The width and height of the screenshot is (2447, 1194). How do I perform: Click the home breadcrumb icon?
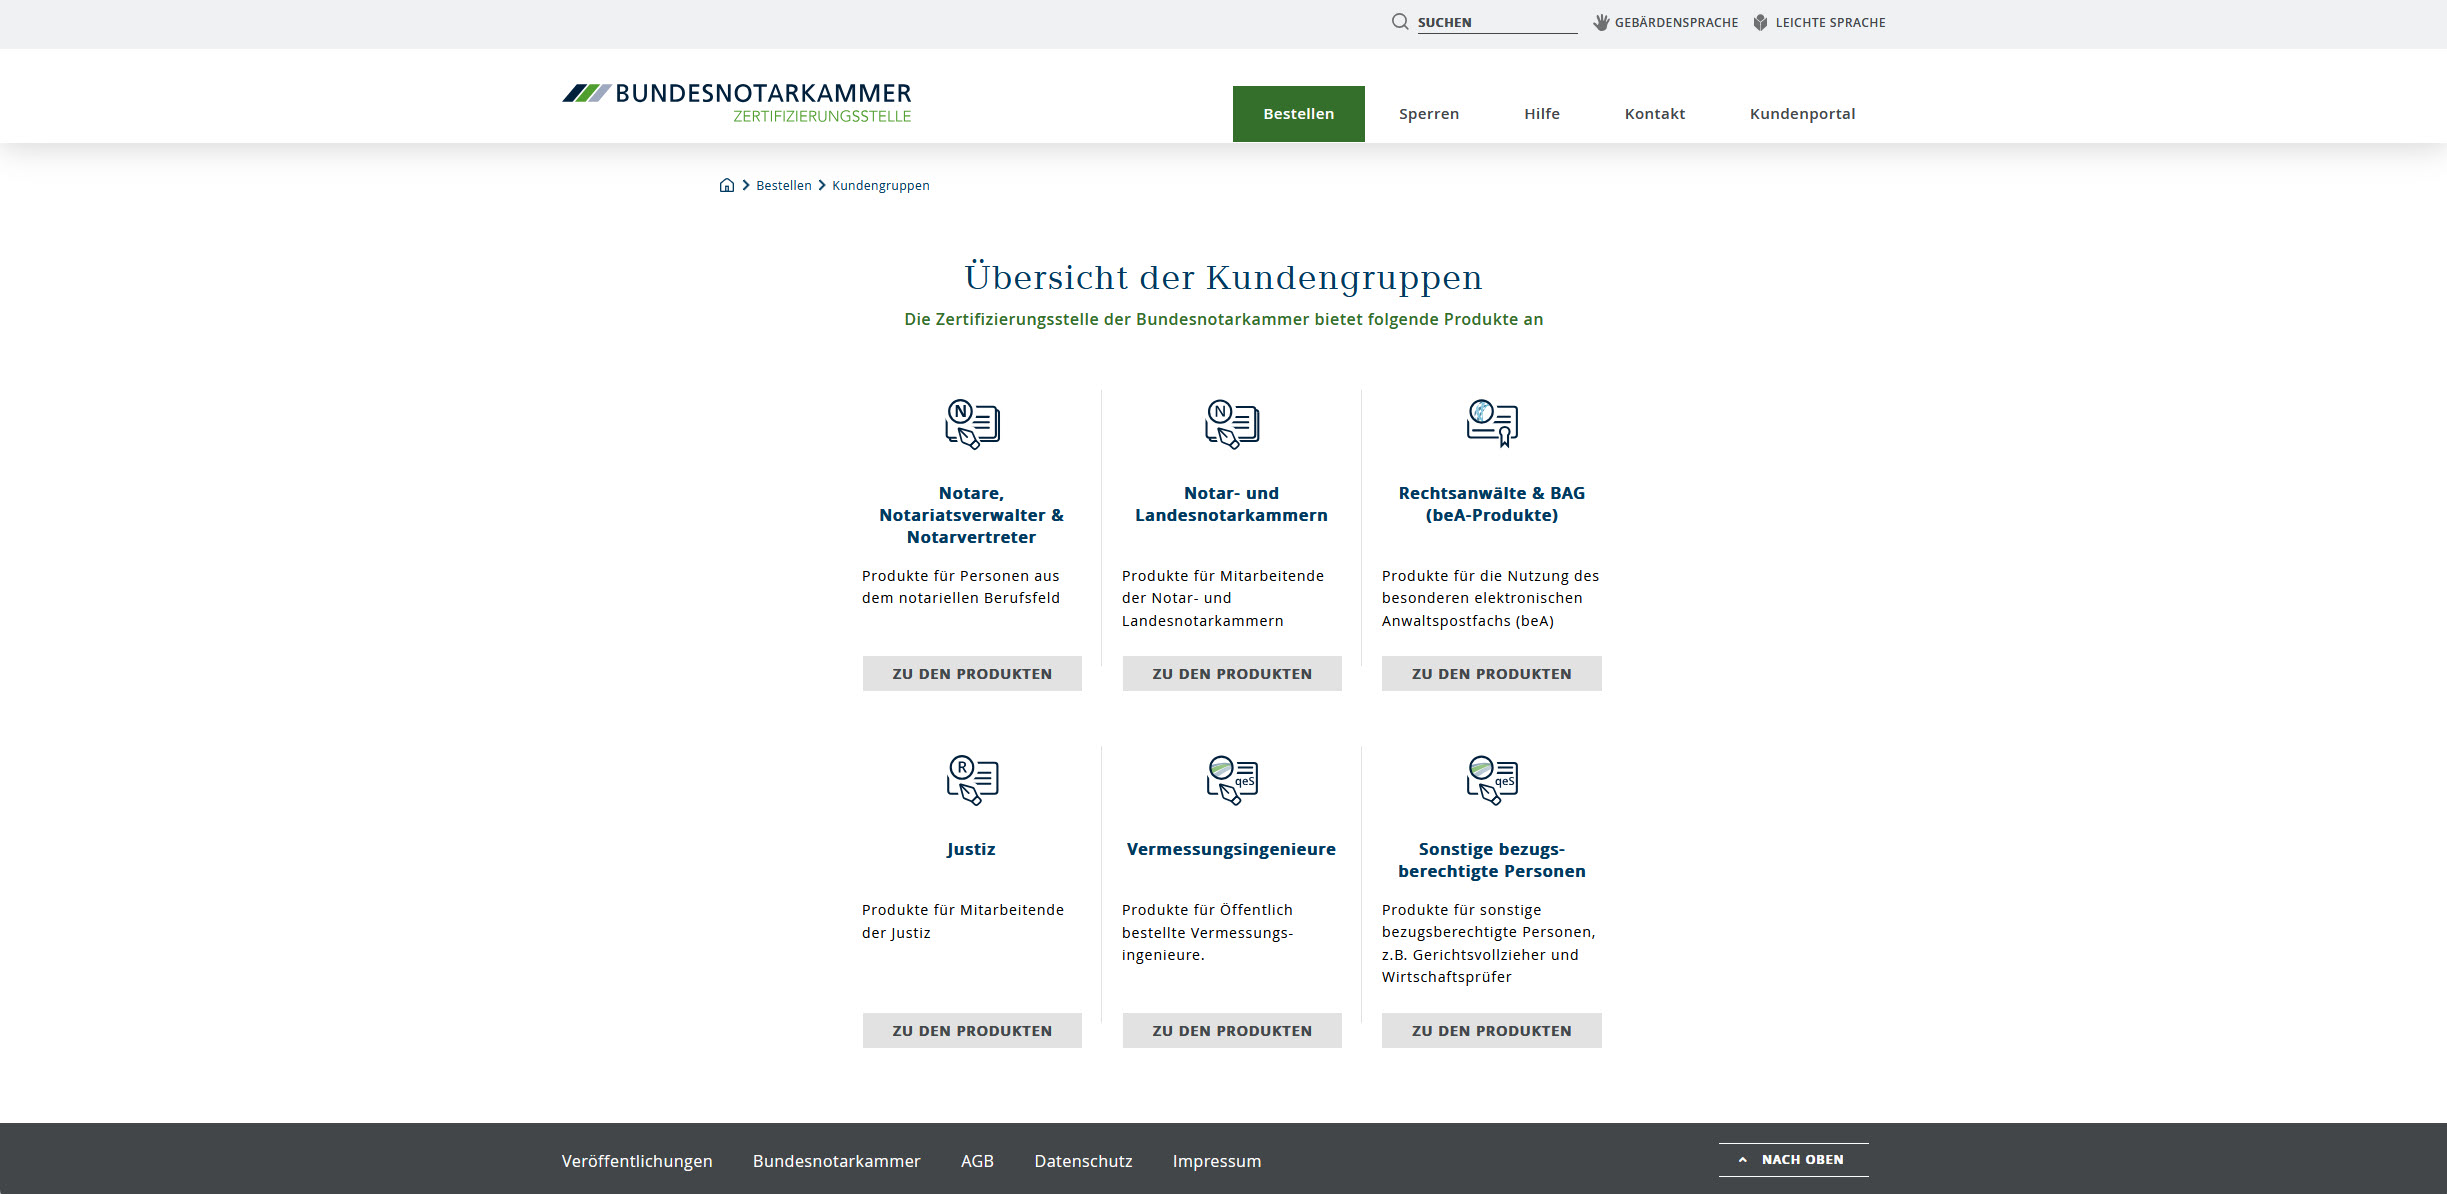pos(727,185)
